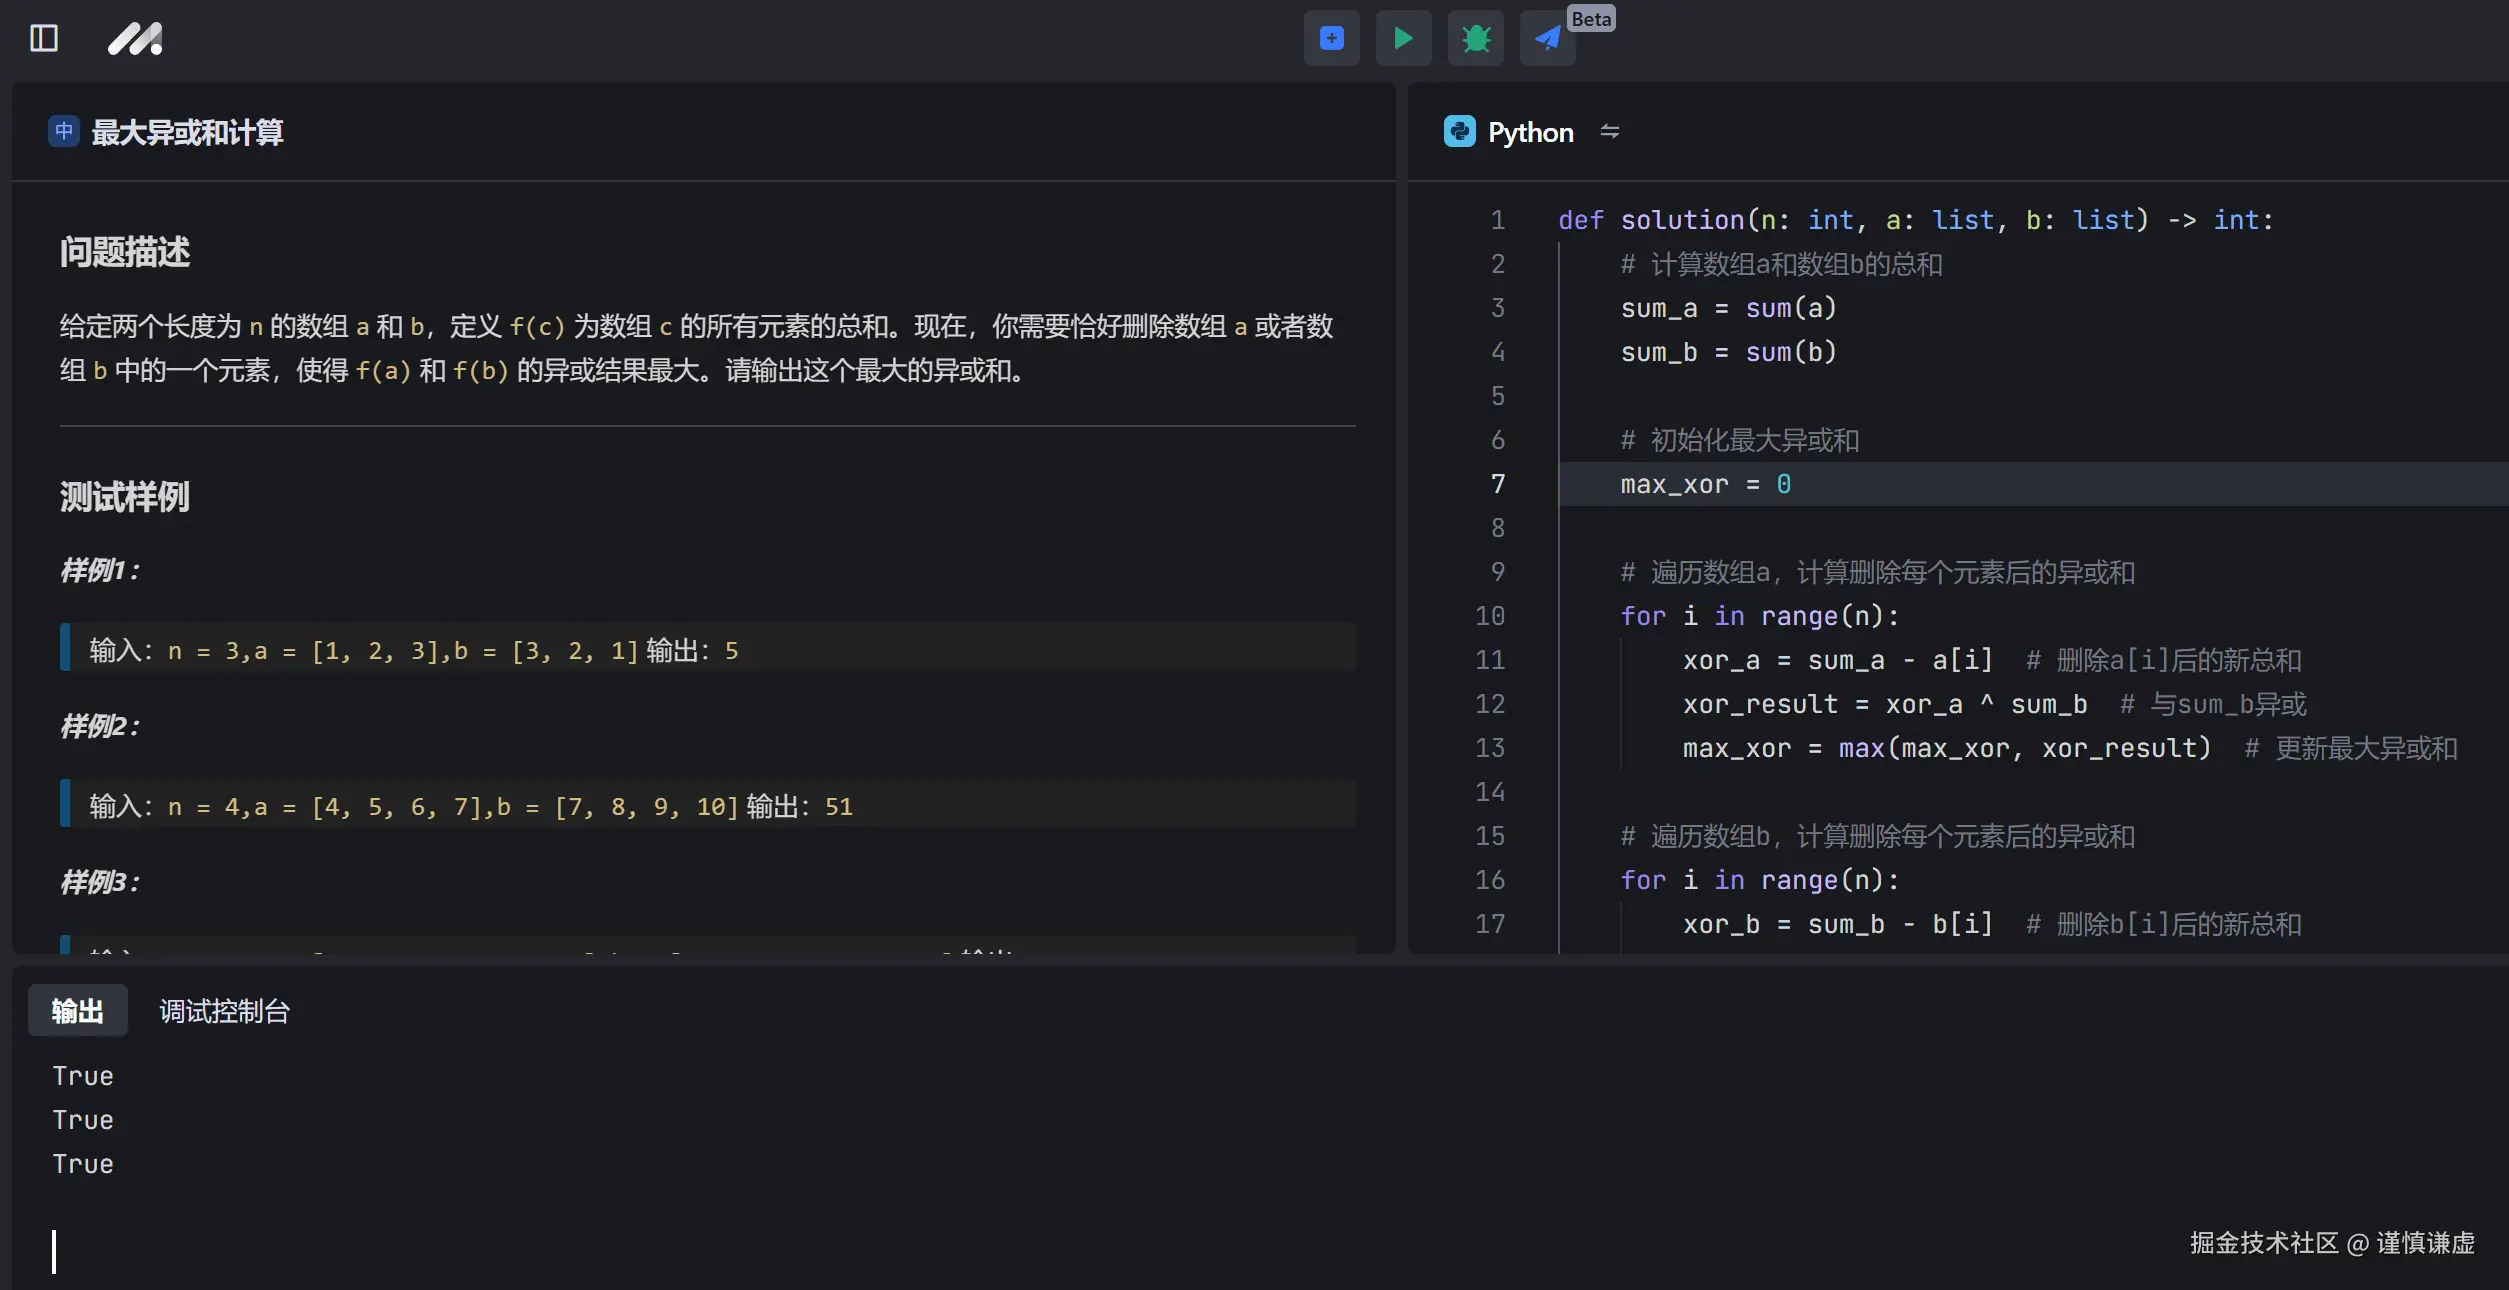Open the Python language selector label
2509x1290 pixels.
[x=1530, y=132]
